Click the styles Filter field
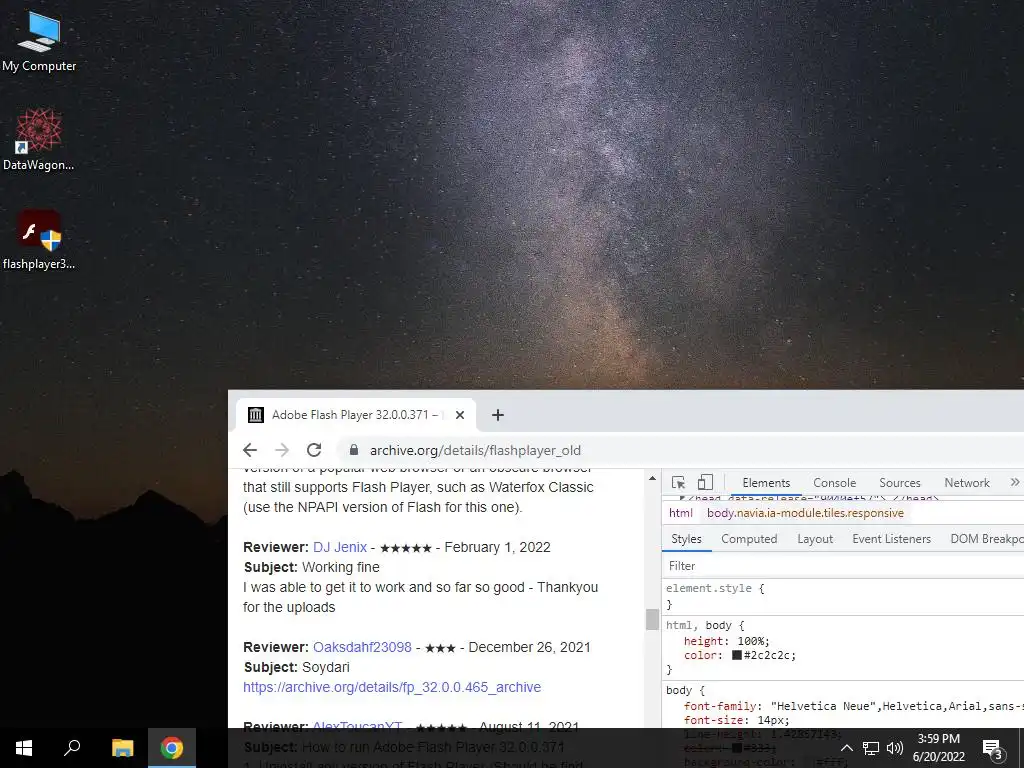The image size is (1024, 768). point(842,566)
